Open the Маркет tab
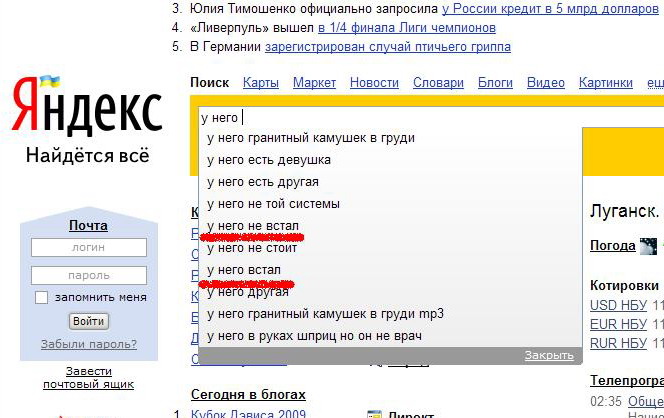Image resolution: width=664 pixels, height=418 pixels. click(x=314, y=82)
